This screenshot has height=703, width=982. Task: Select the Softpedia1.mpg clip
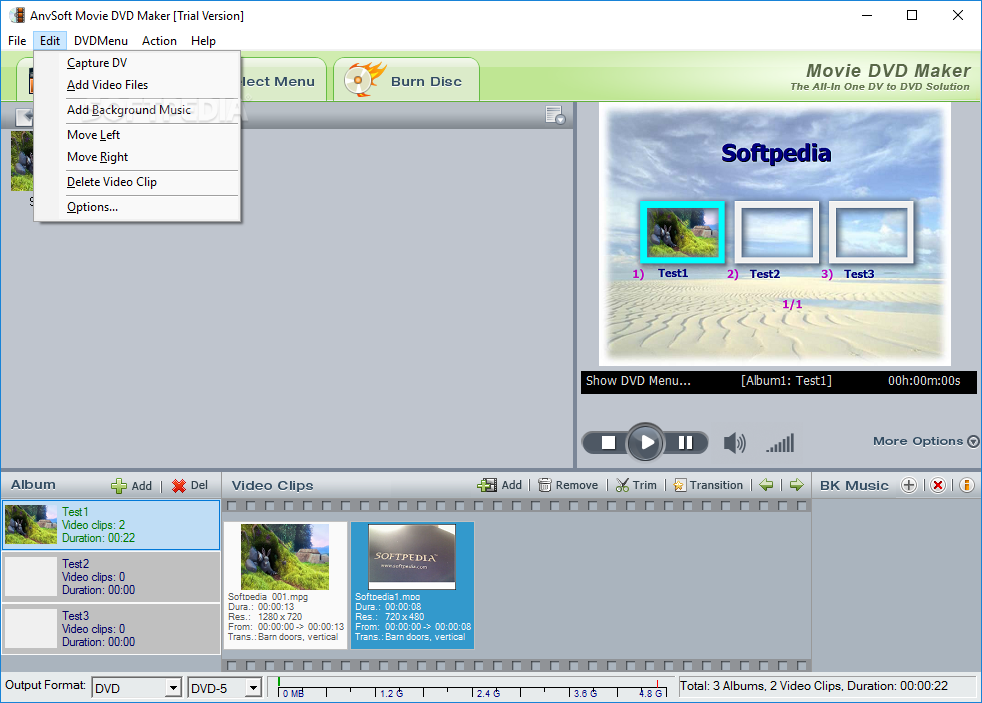click(412, 585)
